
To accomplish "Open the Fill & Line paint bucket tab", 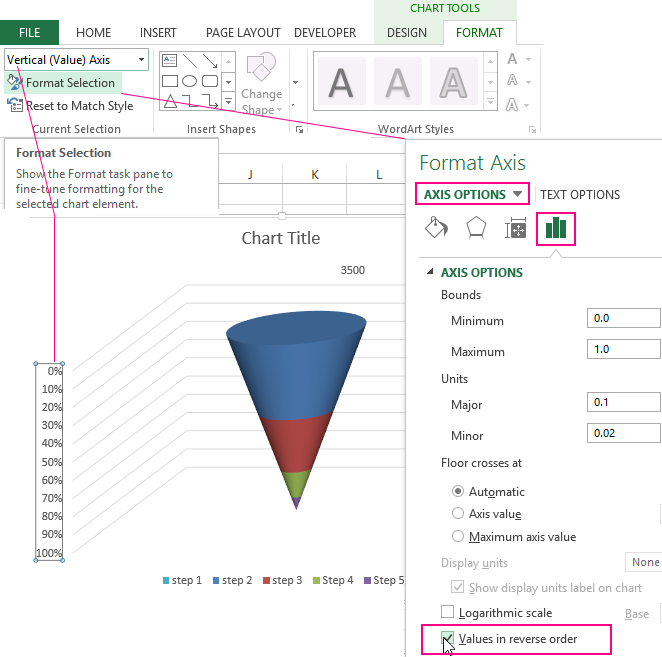I will click(436, 229).
